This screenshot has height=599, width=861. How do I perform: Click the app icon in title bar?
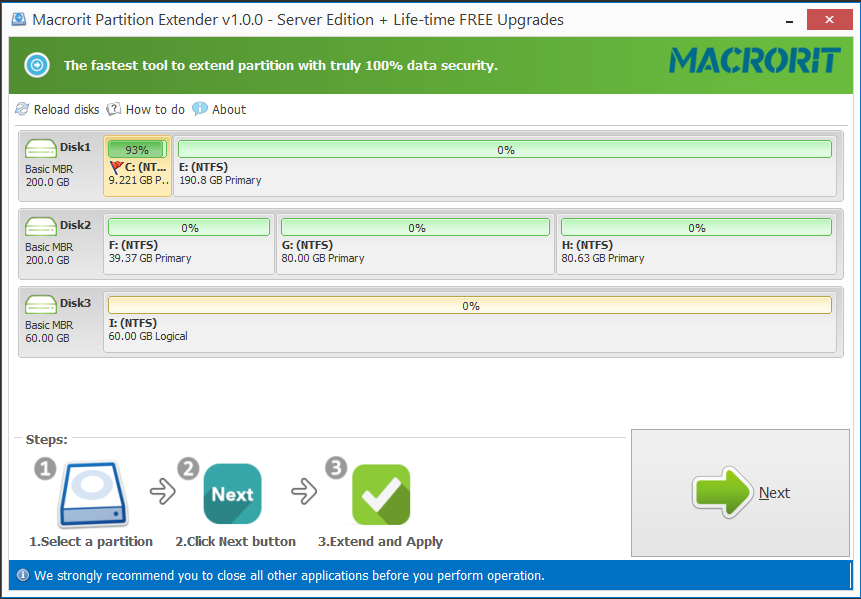coord(19,19)
